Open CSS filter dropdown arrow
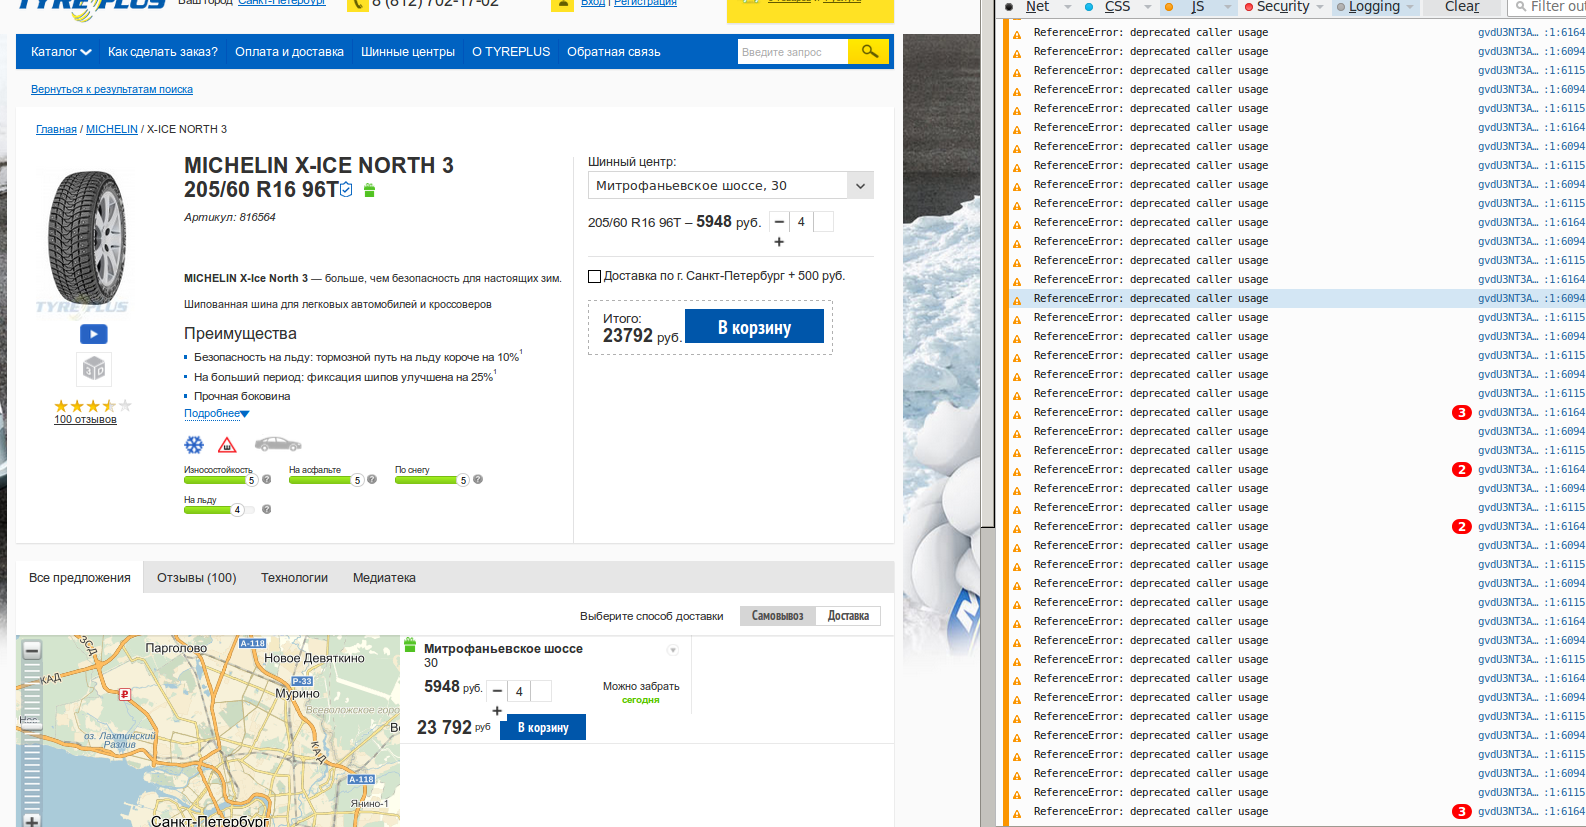This screenshot has height=827, width=1586. tap(1148, 7)
